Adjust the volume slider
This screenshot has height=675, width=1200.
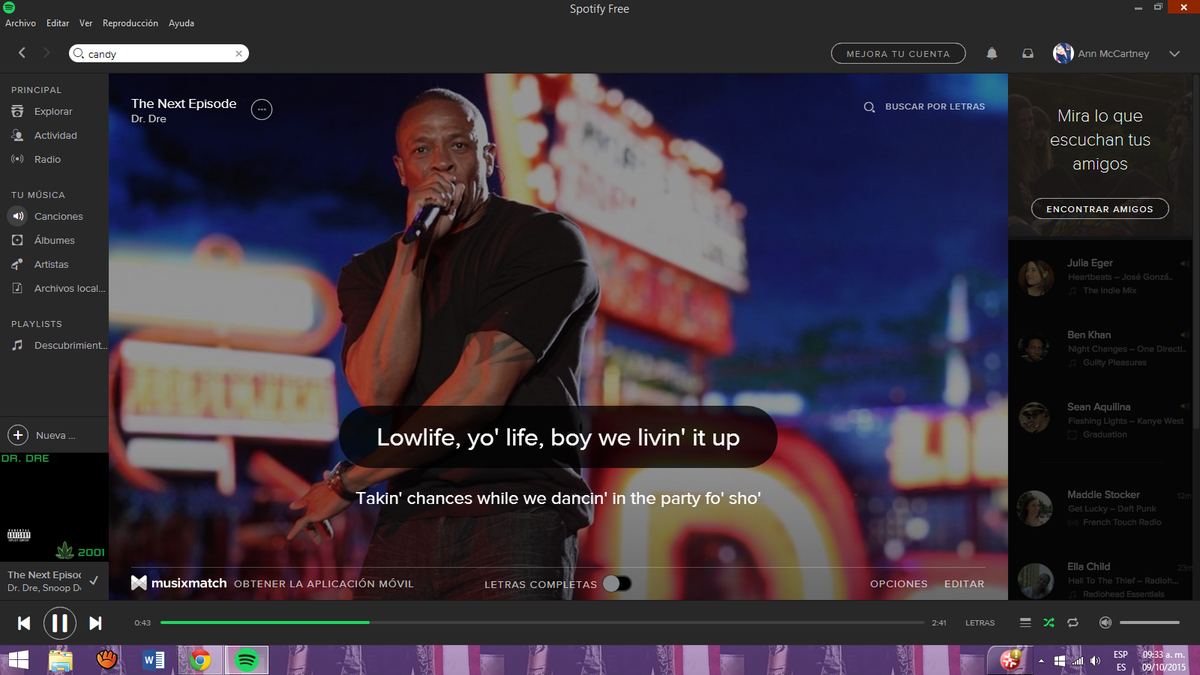point(1150,623)
